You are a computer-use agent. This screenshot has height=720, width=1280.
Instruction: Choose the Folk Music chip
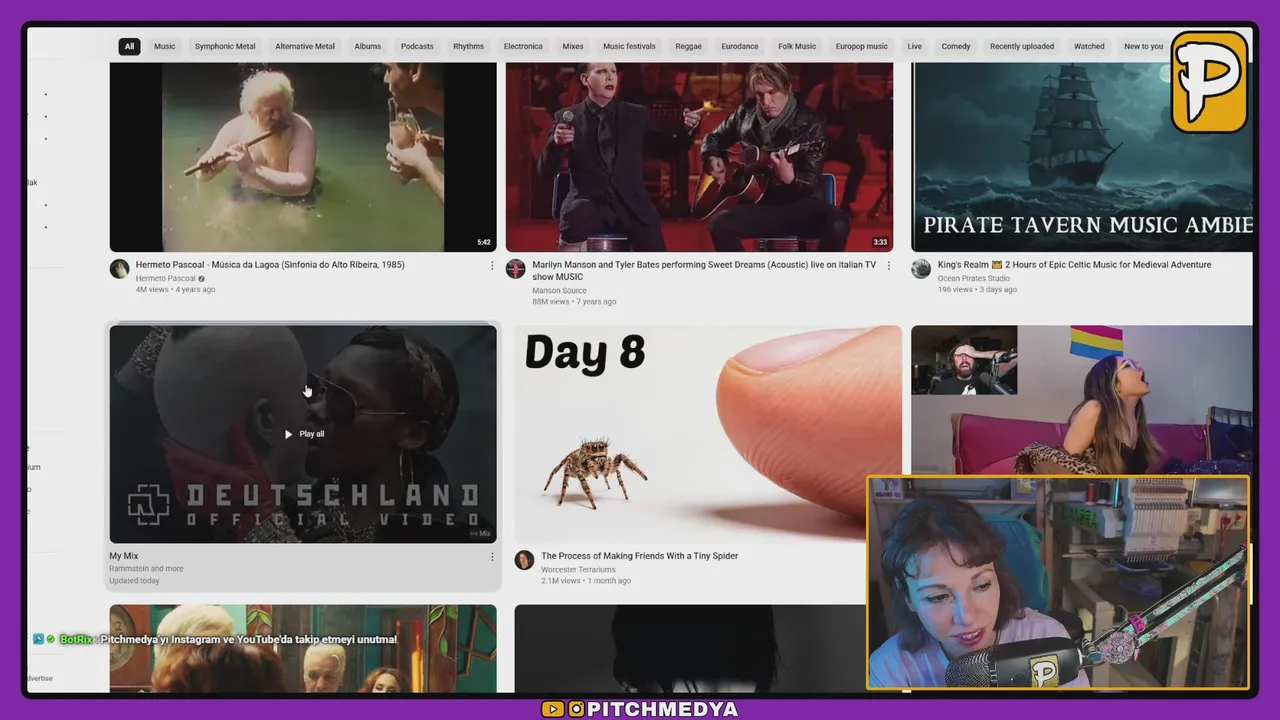pos(797,46)
